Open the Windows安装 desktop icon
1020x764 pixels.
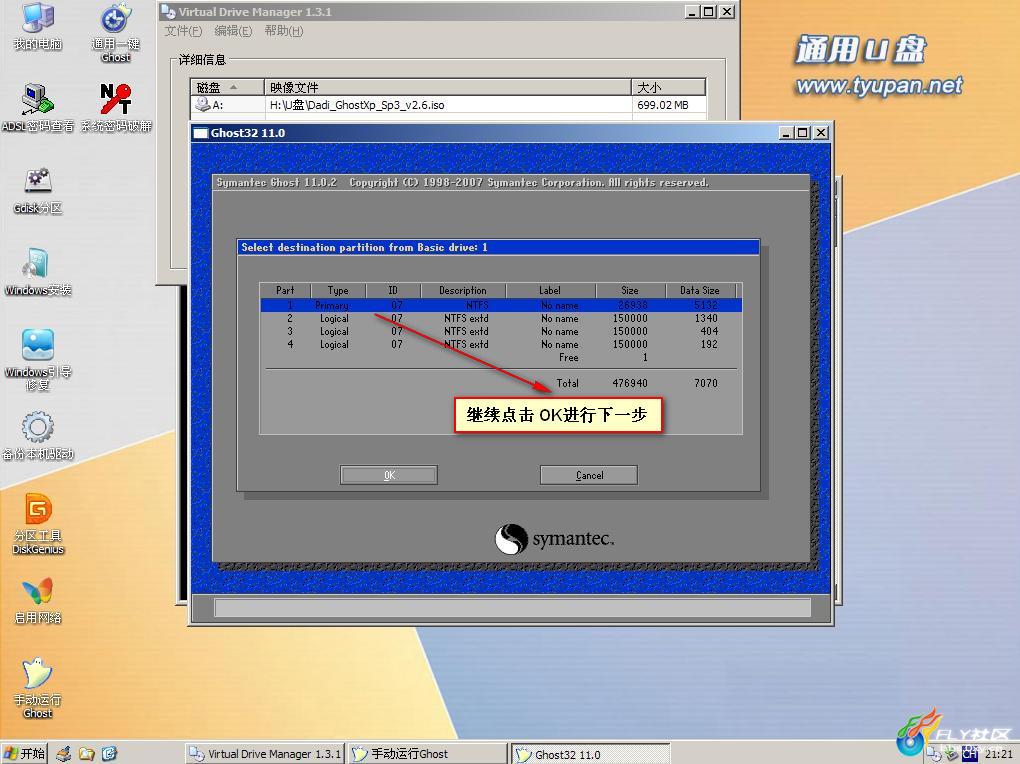(38, 272)
